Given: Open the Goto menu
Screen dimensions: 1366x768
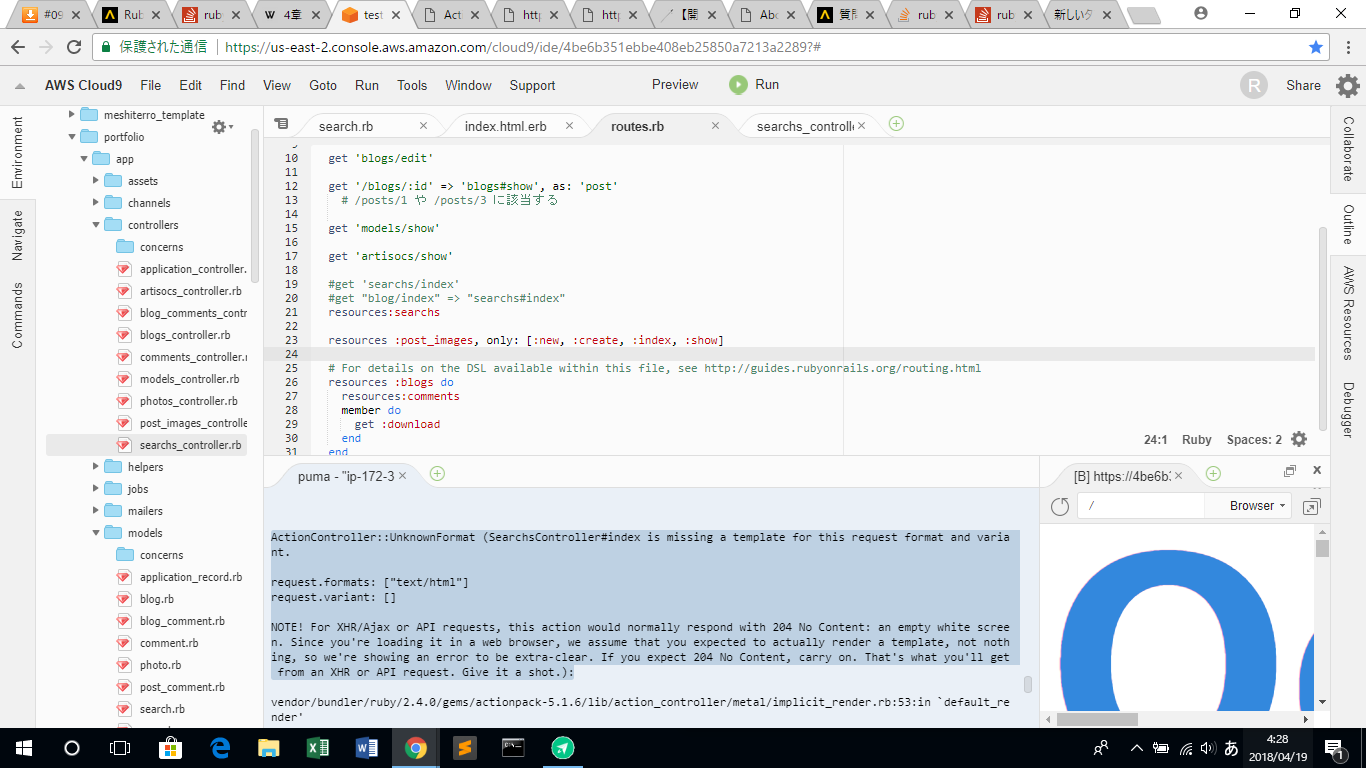Looking at the screenshot, I should [323, 85].
